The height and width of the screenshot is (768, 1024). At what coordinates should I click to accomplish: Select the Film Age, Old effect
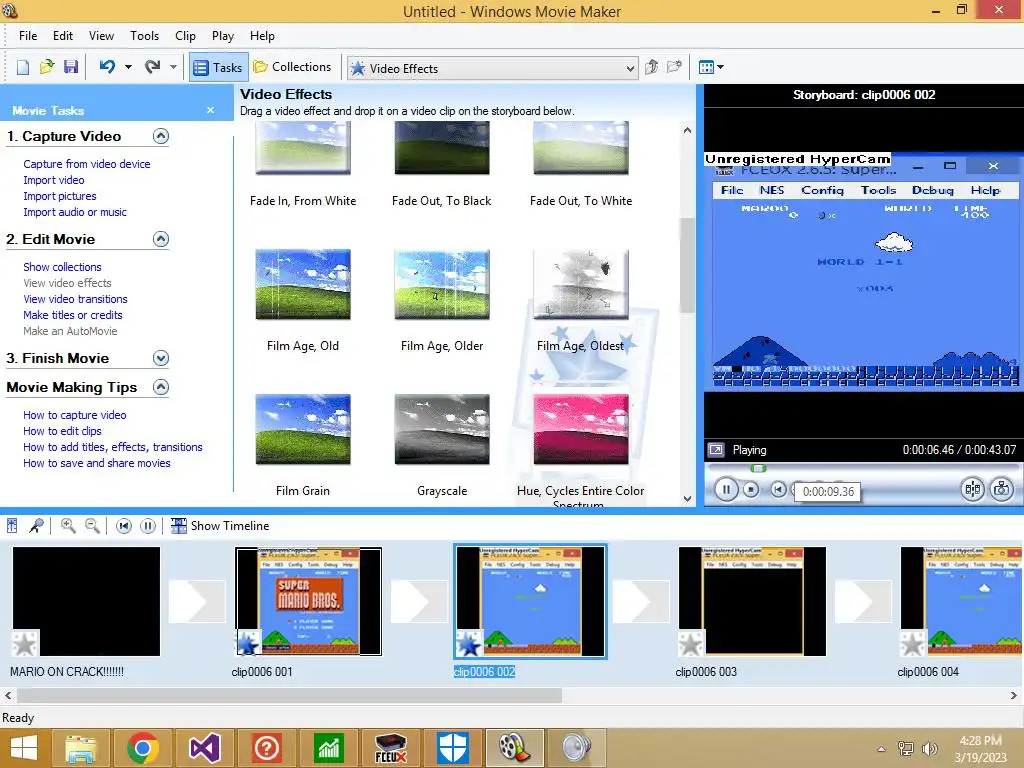pyautogui.click(x=303, y=285)
